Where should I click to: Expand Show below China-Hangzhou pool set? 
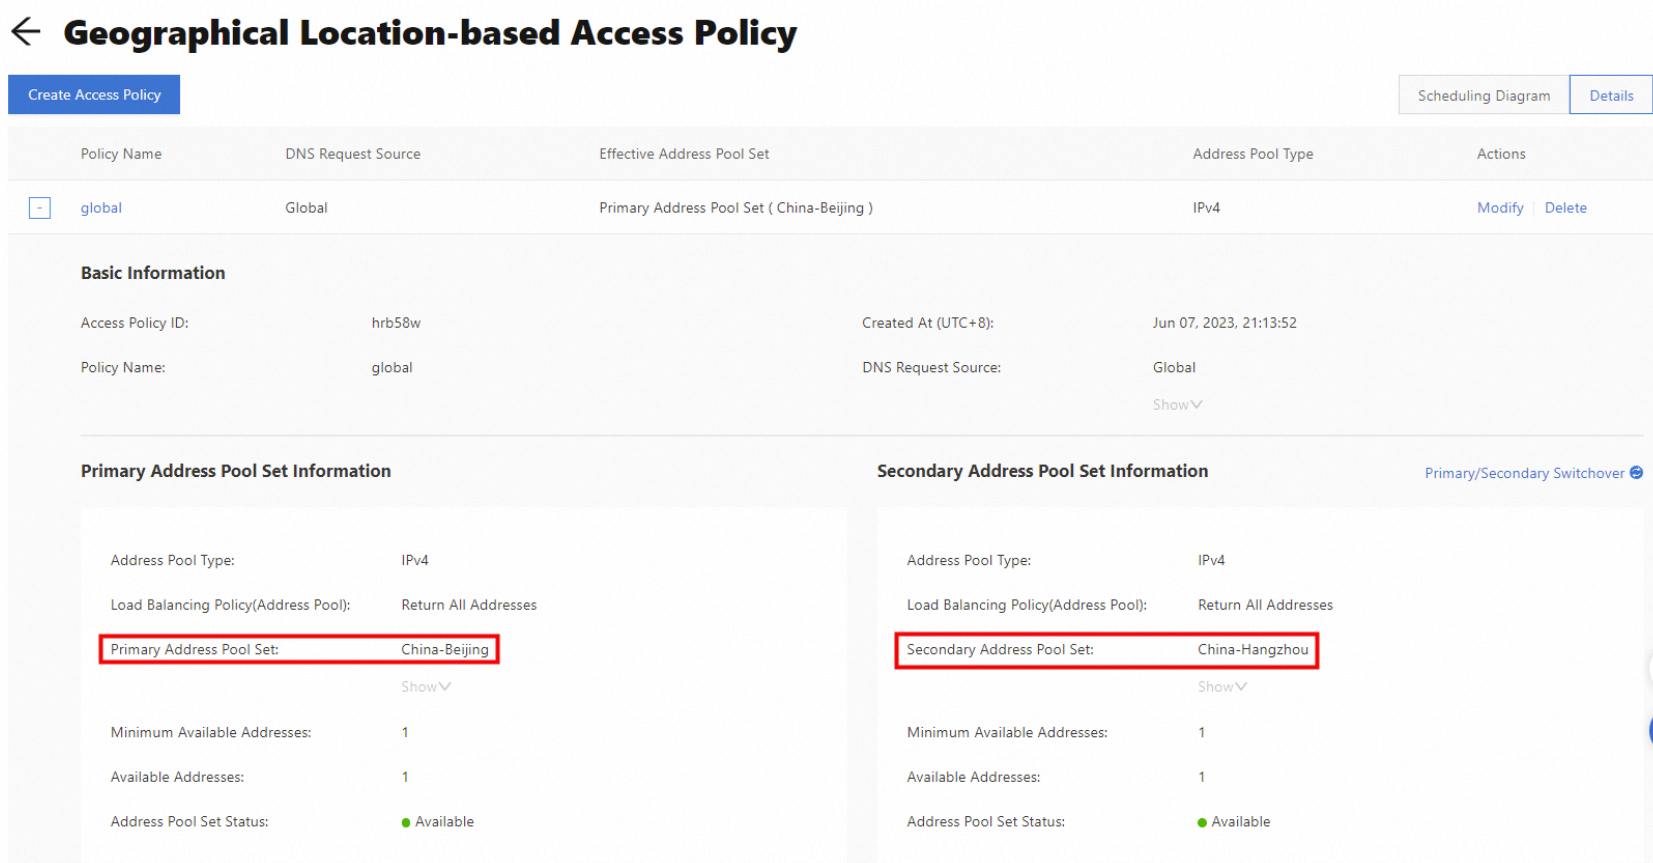click(1222, 687)
